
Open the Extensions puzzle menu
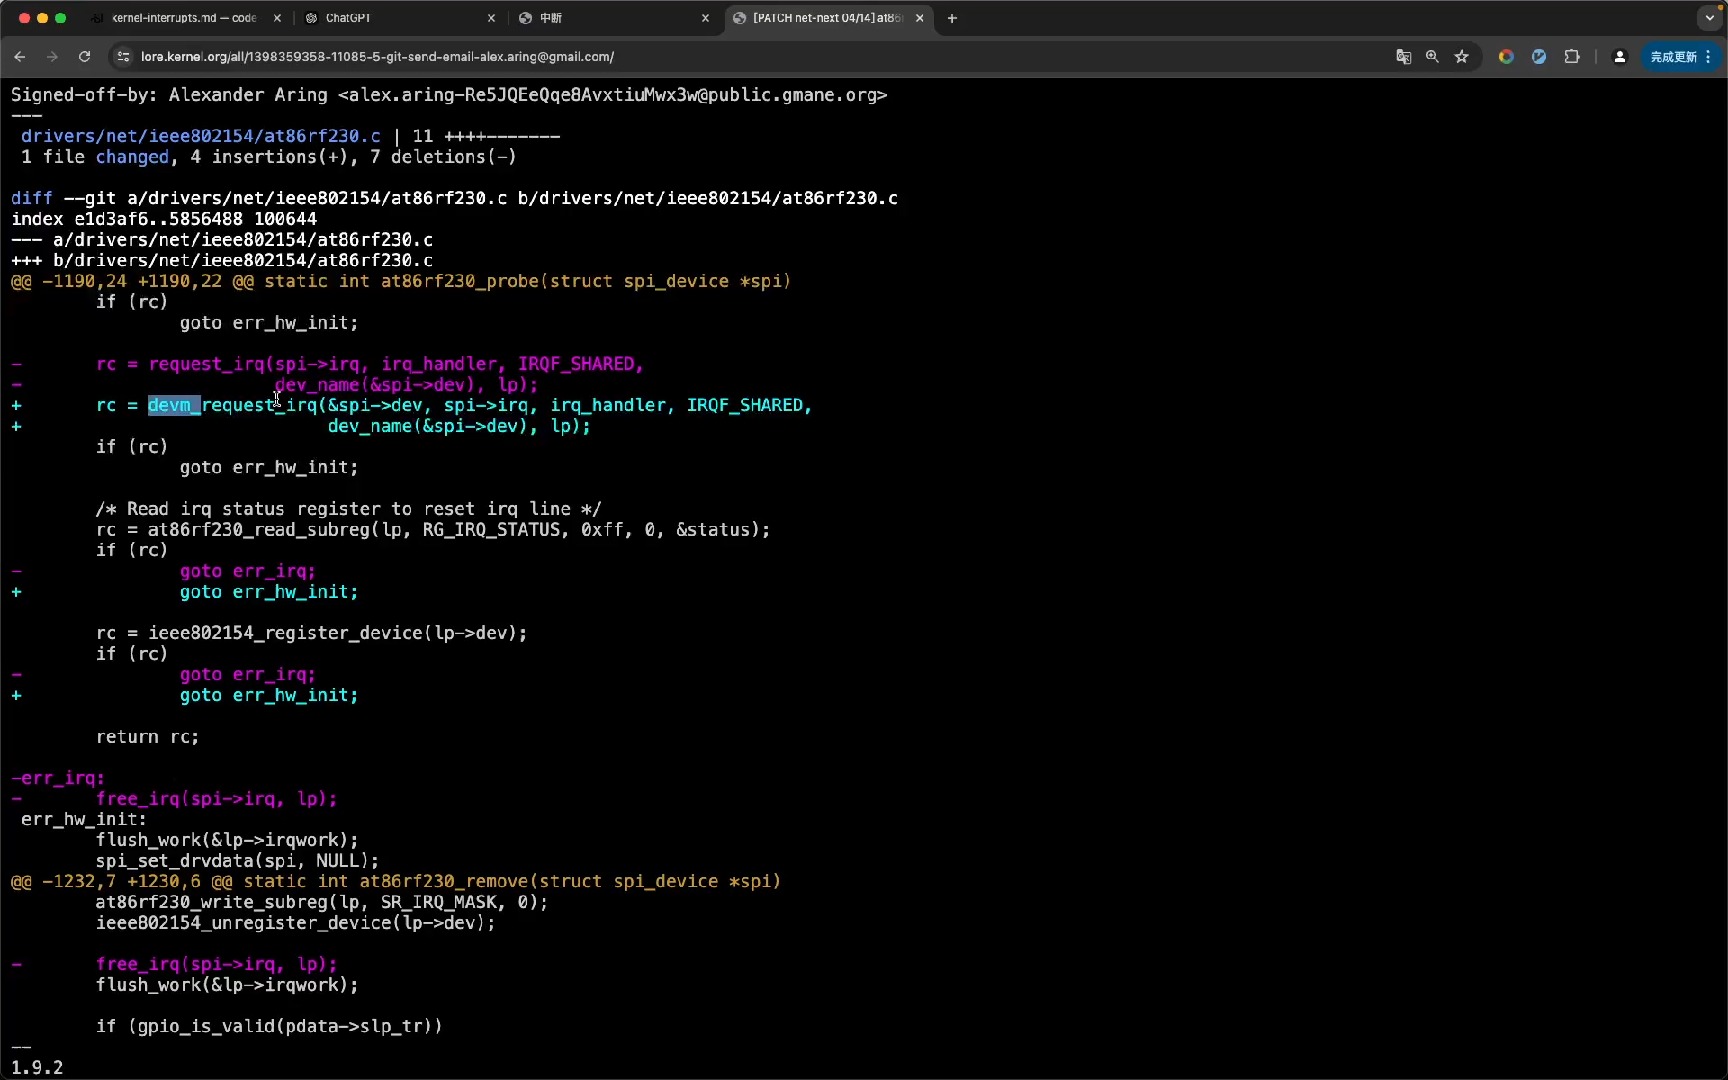coord(1571,57)
